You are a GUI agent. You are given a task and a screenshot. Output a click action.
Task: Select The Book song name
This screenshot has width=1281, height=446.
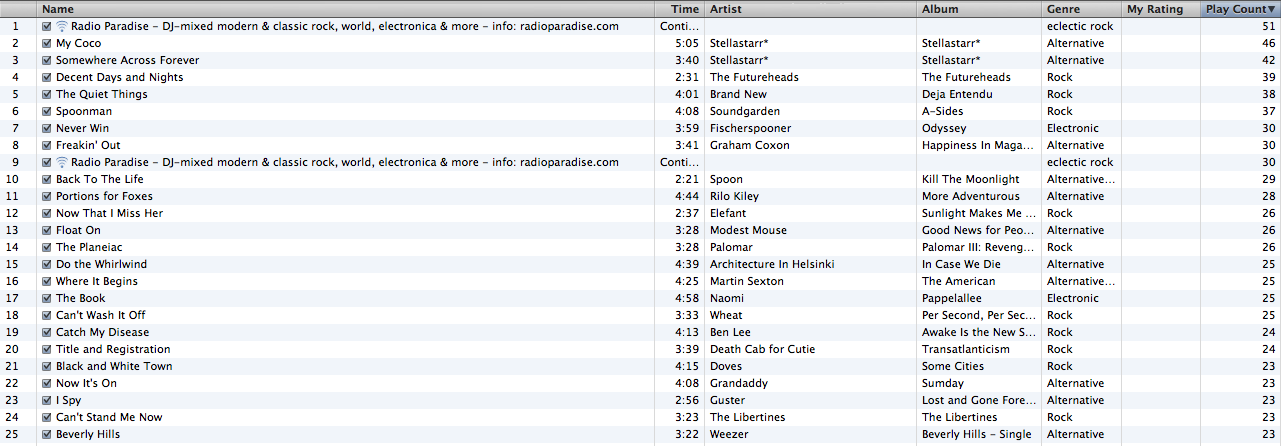80,299
